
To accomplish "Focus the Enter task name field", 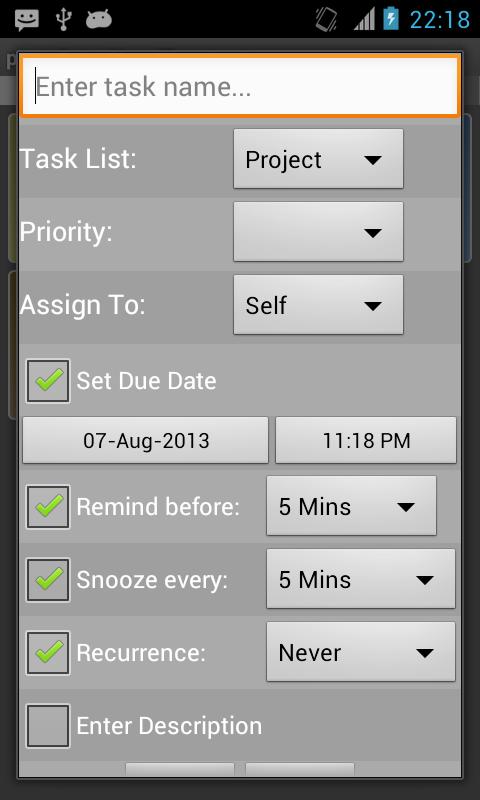I will coord(240,86).
